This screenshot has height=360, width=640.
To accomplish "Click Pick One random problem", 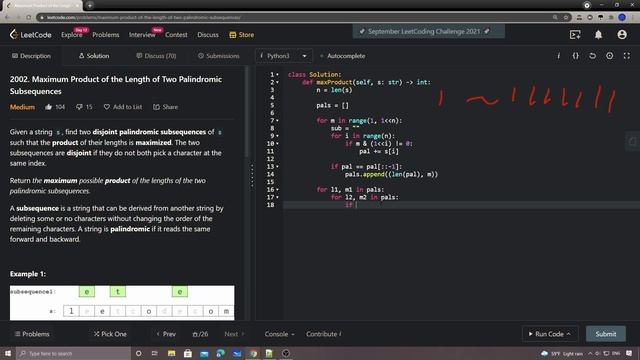I will (x=110, y=334).
